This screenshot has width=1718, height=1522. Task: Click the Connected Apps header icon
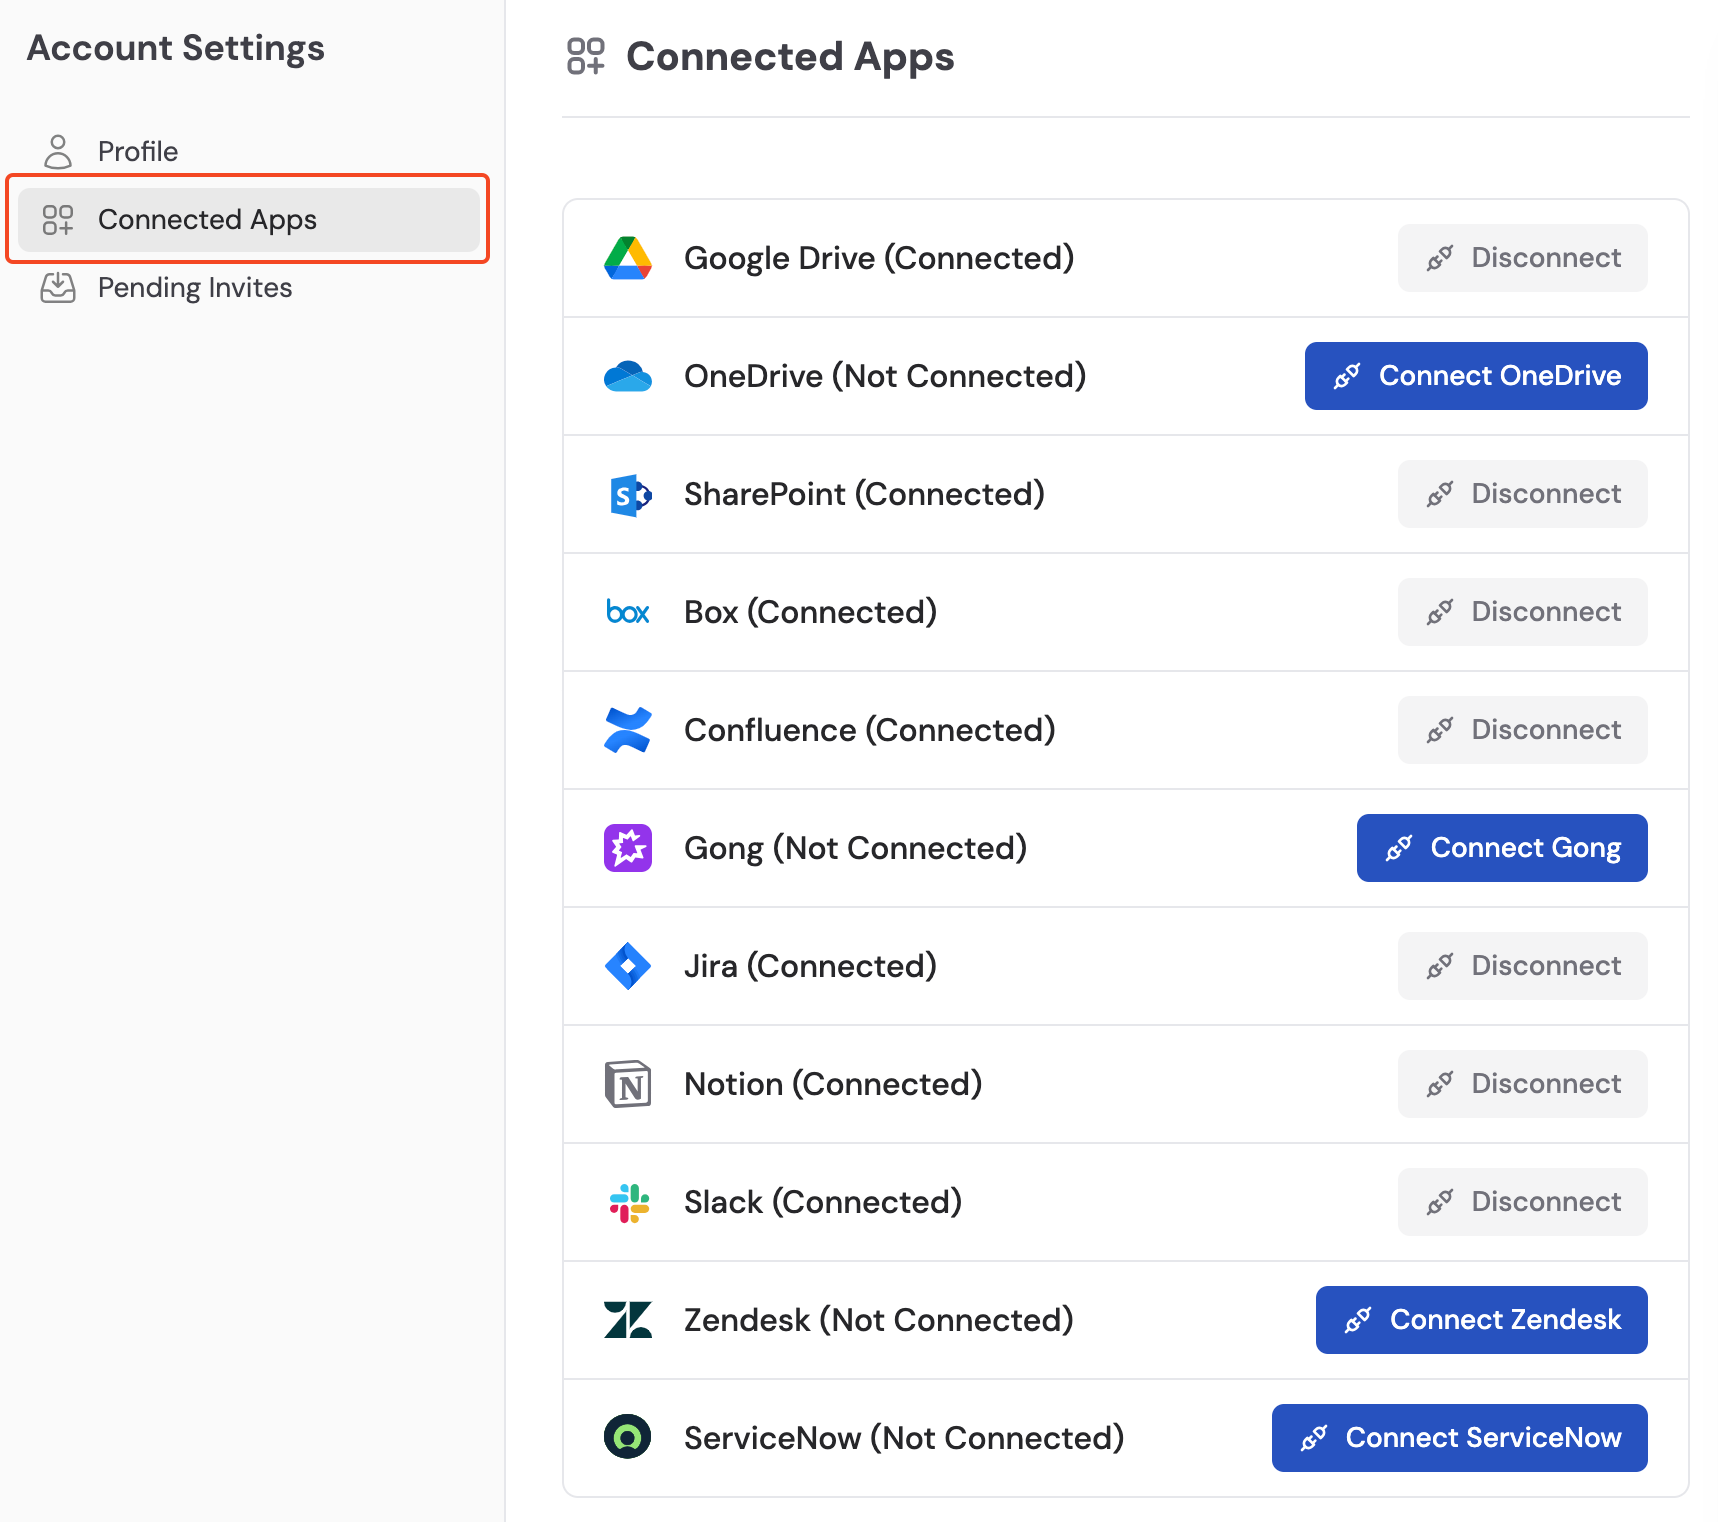tap(585, 57)
